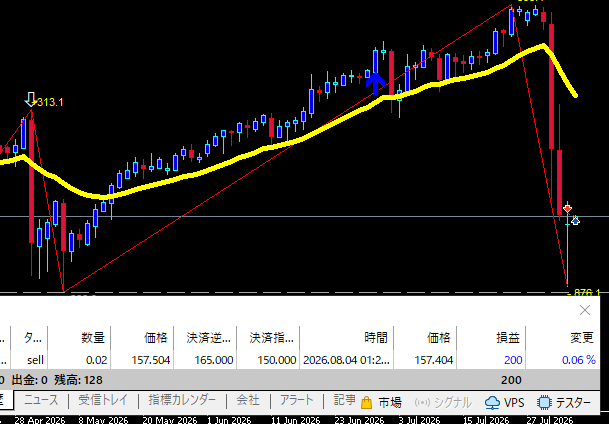Click the 変更 column header
609x424 pixels.
pos(563,338)
